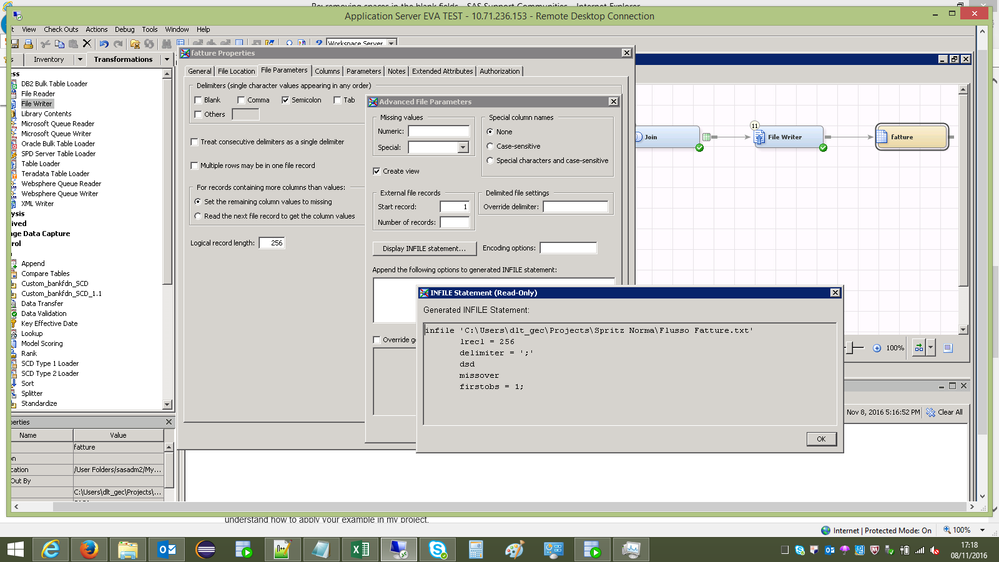Enable the Comma delimiter checkbox

tap(240, 100)
